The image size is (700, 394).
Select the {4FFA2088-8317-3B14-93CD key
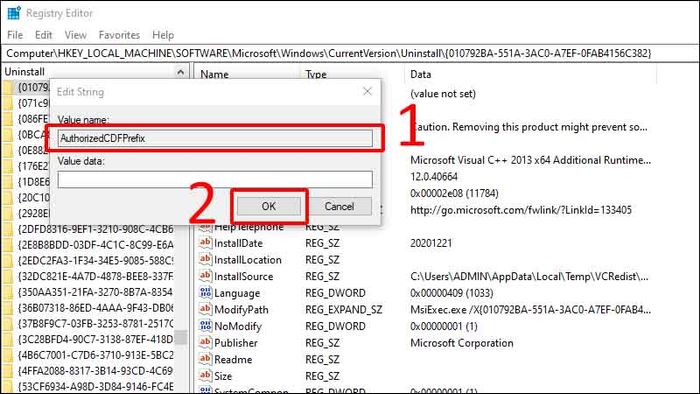96,370
